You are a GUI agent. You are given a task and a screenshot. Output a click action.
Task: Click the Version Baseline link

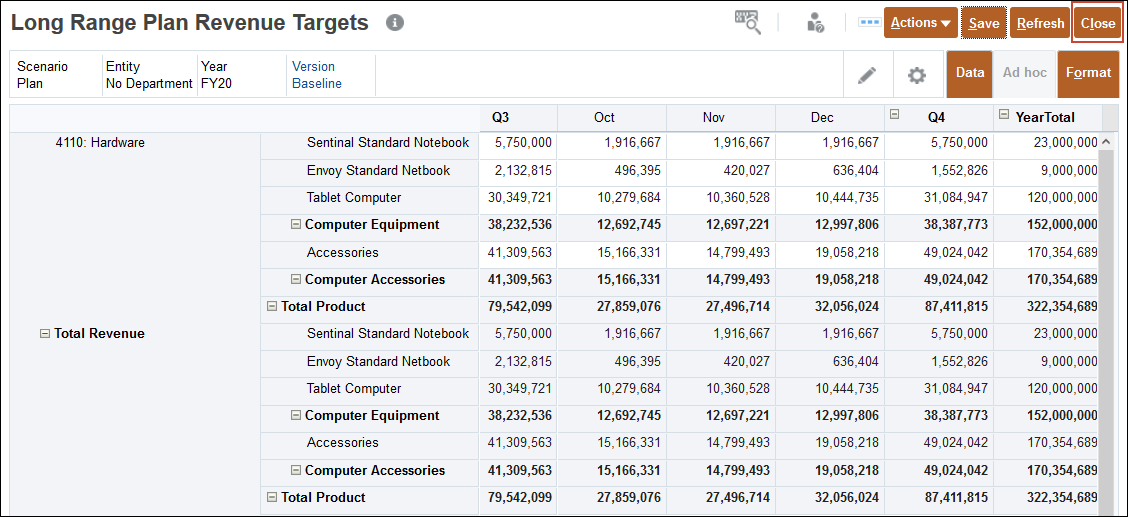pyautogui.click(x=317, y=75)
